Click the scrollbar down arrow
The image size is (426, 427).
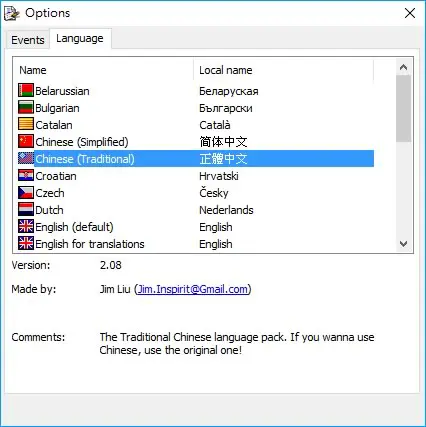[x=403, y=244]
